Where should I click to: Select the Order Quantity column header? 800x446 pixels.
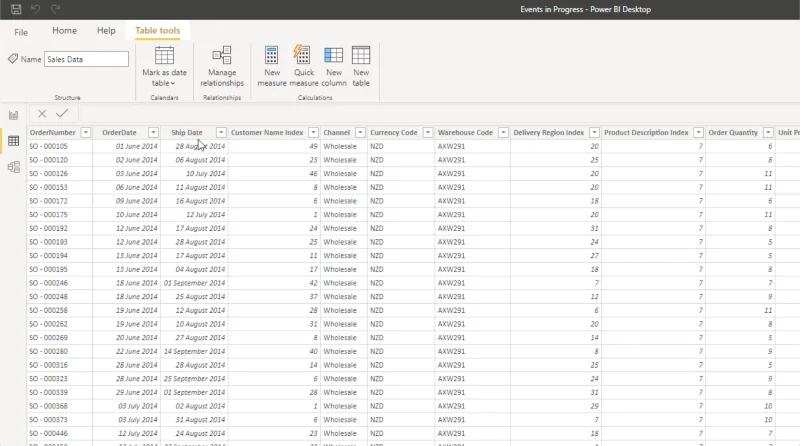[733, 133]
